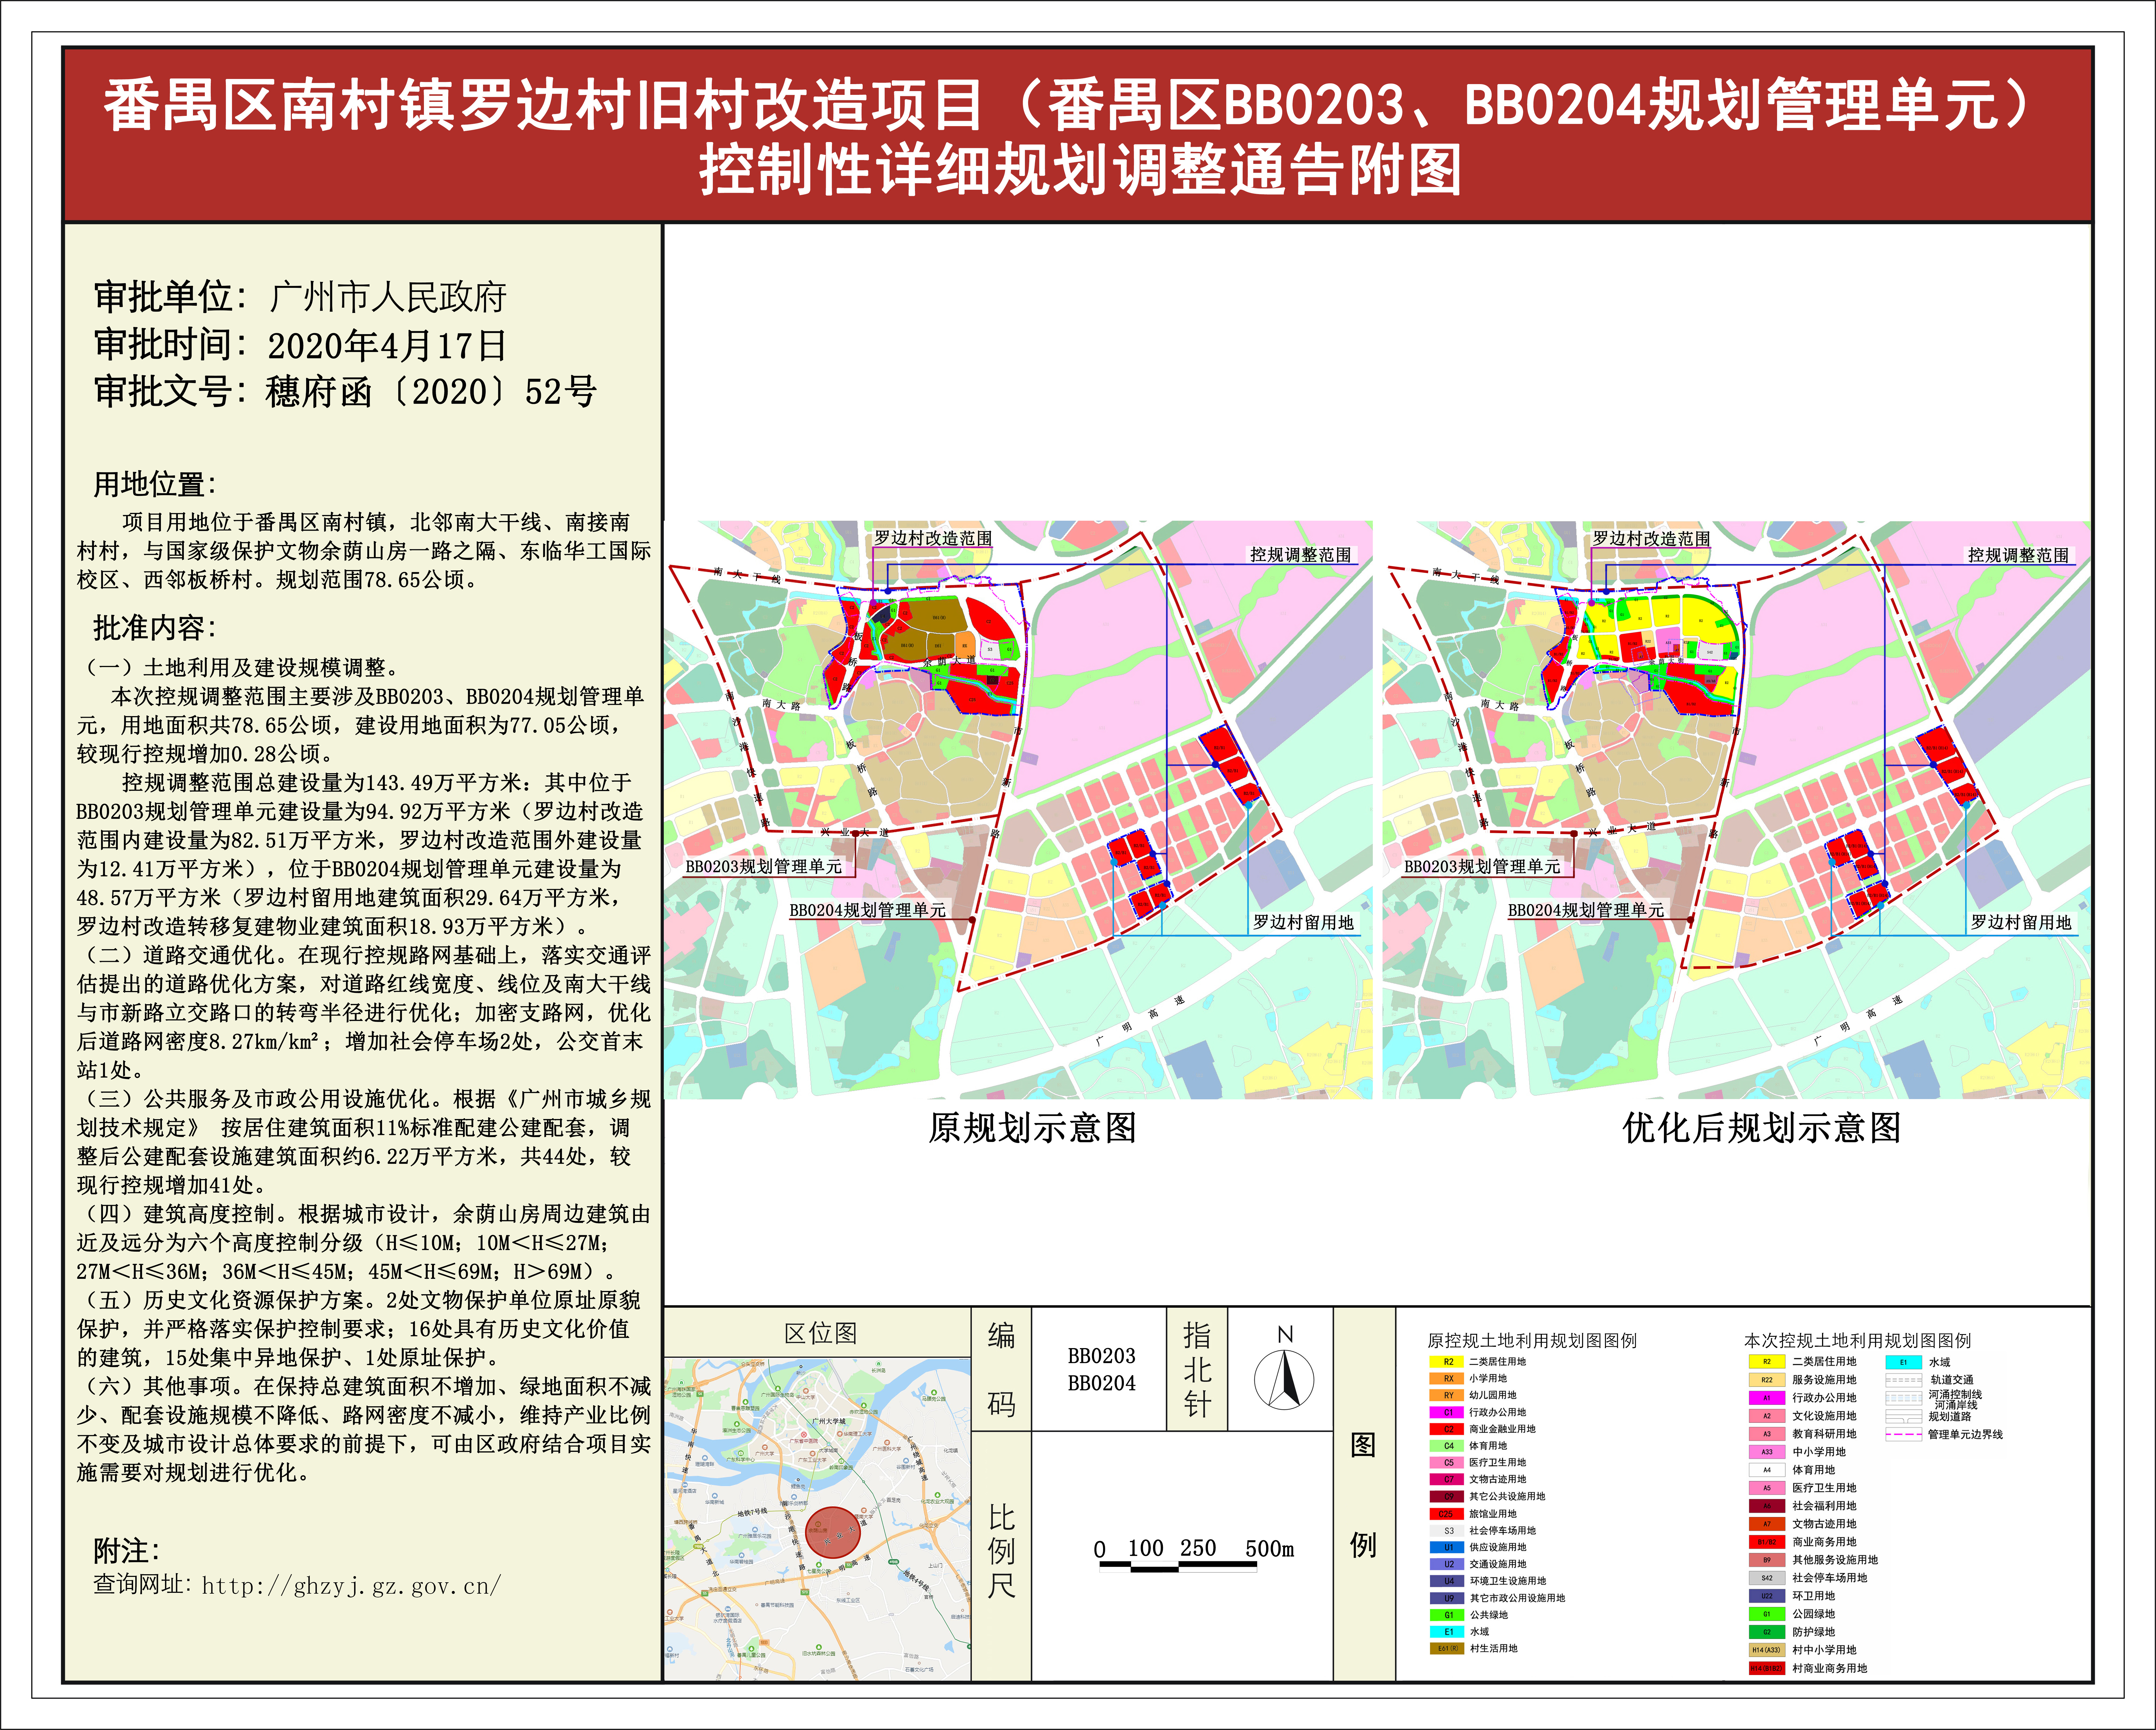Image resolution: width=2156 pixels, height=1730 pixels.
Task: Click the 本次控规土地利用规划图图例 heading
Action: [x=1858, y=1341]
